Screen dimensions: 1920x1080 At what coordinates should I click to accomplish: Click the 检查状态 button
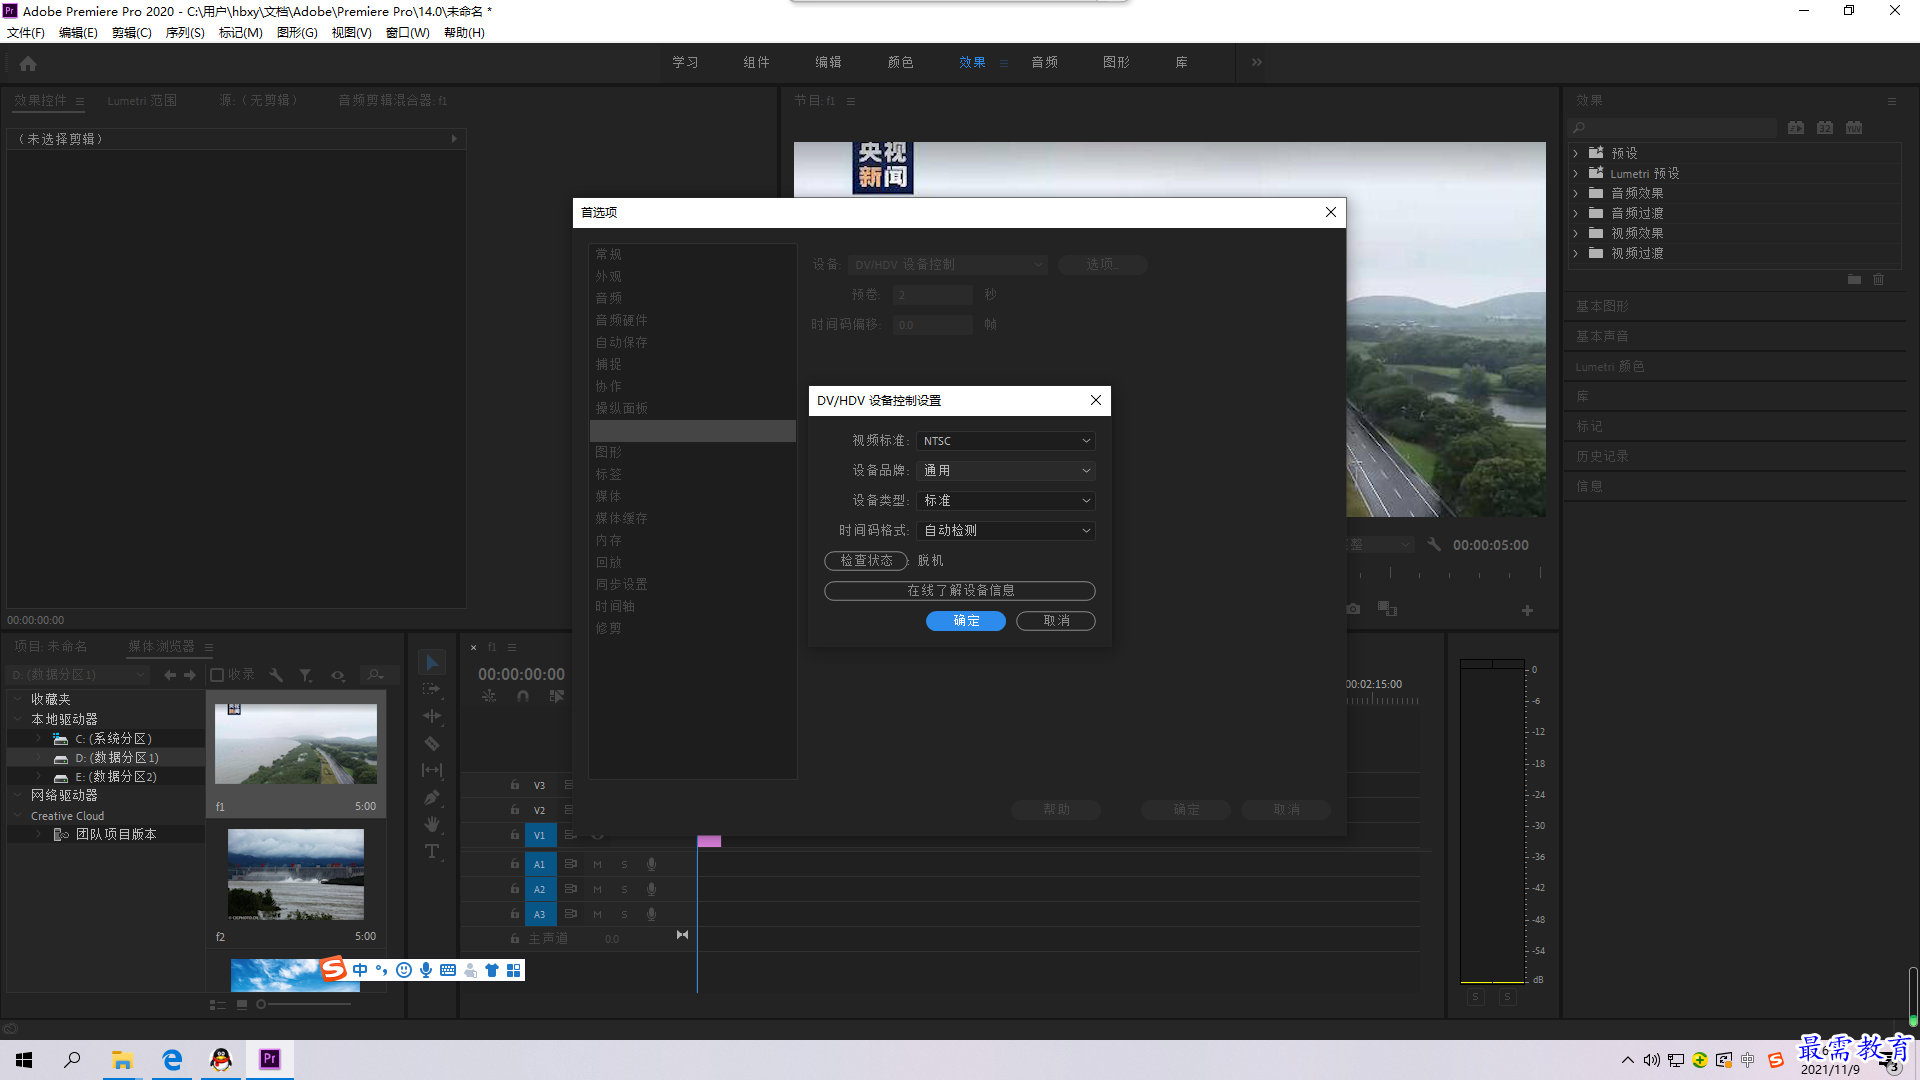[x=866, y=561]
